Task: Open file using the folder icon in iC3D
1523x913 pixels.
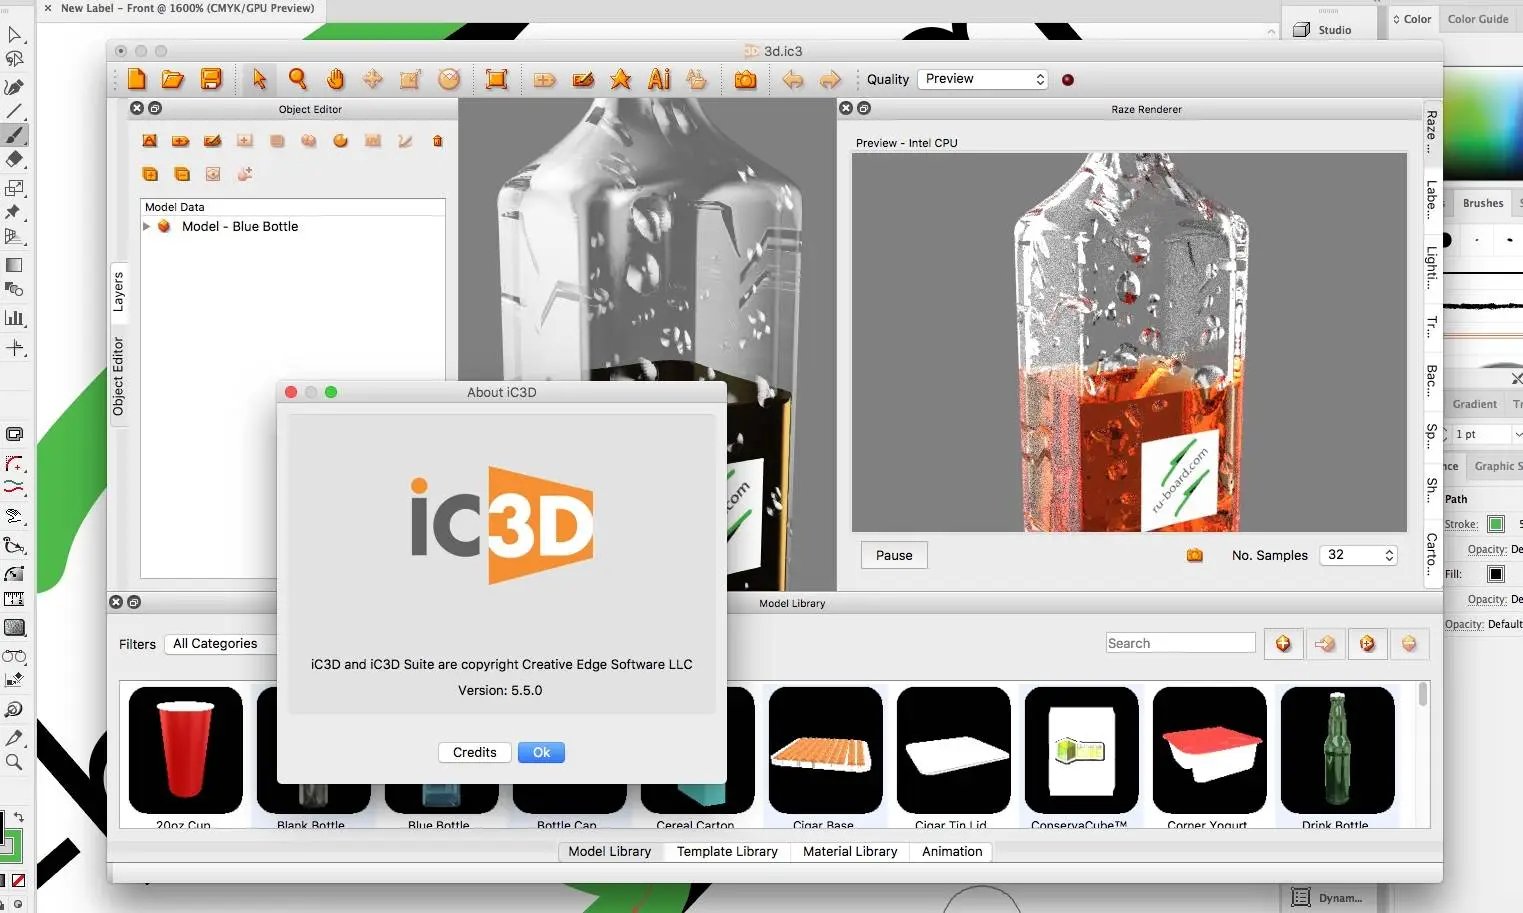Action: pyautogui.click(x=173, y=79)
